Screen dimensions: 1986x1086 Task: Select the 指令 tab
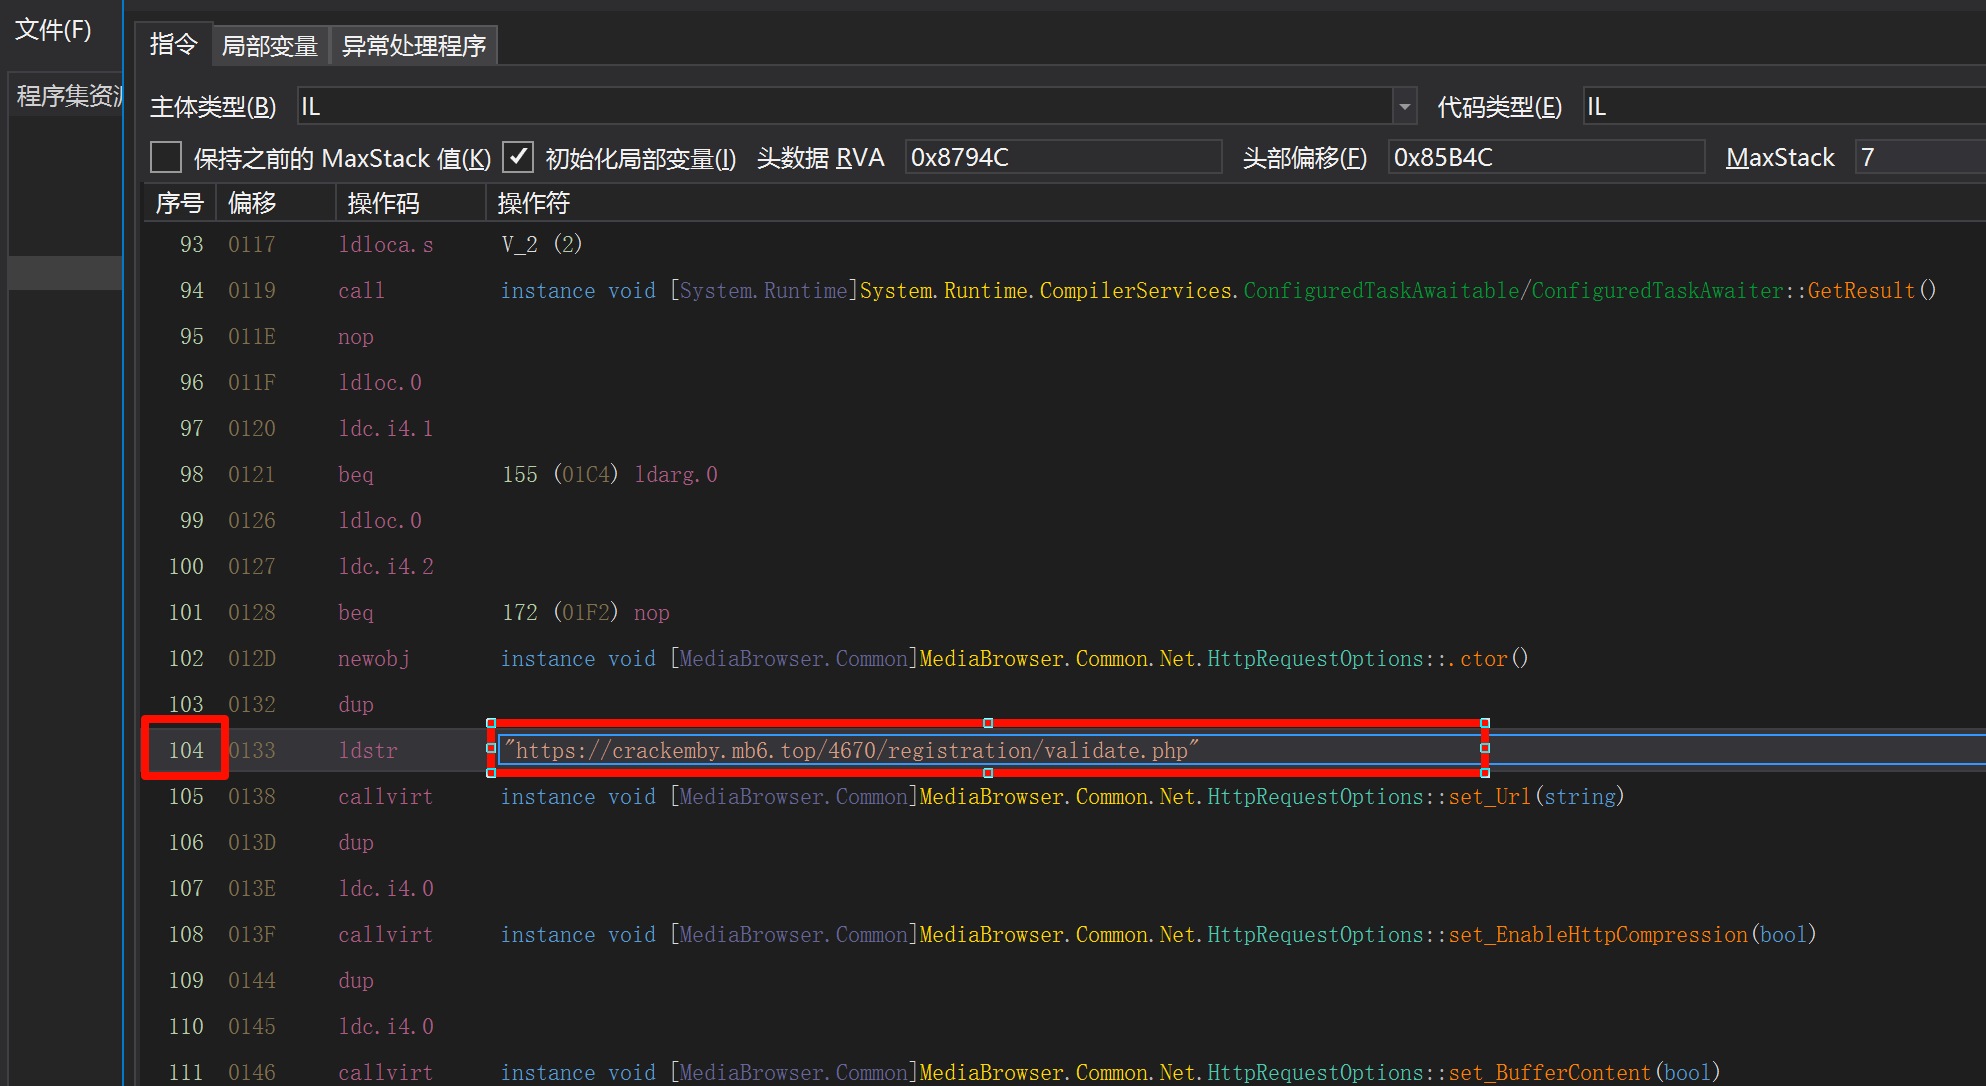point(173,44)
